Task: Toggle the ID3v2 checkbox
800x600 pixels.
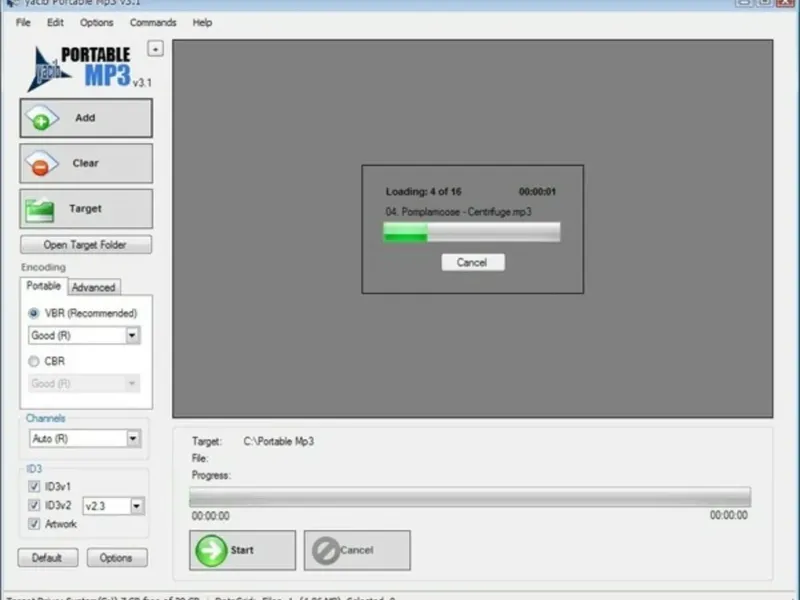Action: pyautogui.click(x=34, y=505)
